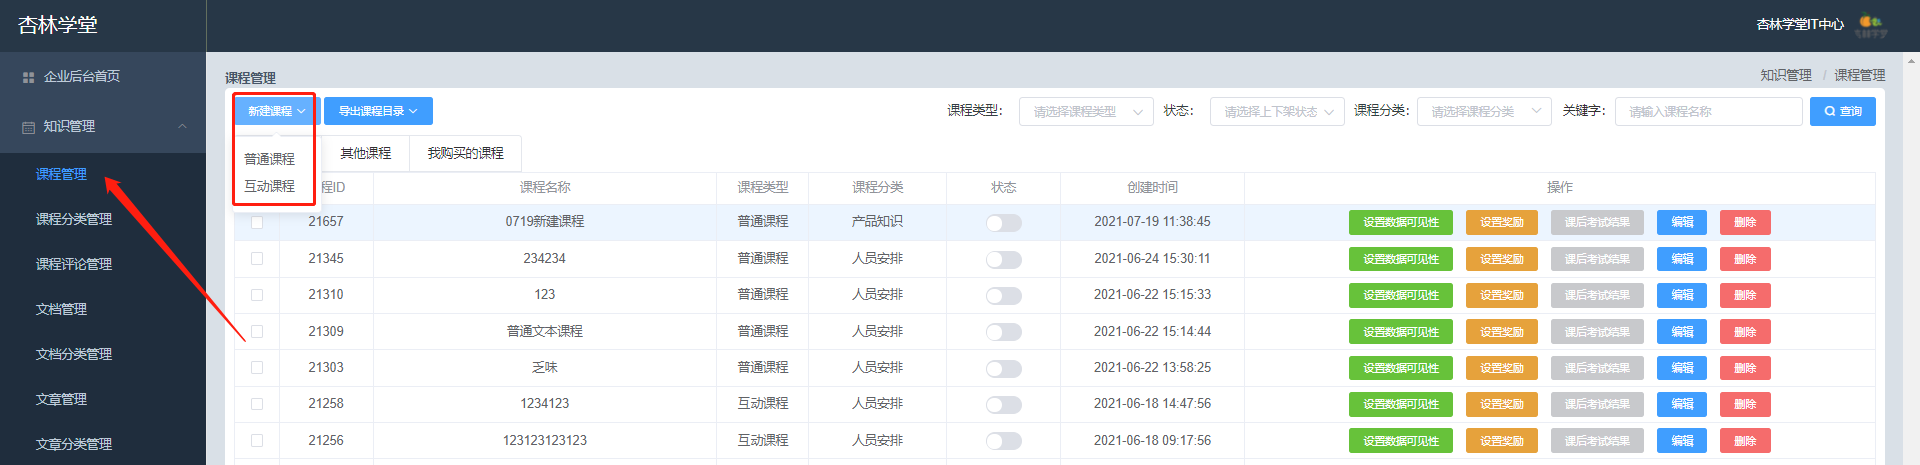Open 文档分类管理 in the sidebar
The height and width of the screenshot is (465, 1920).
click(x=74, y=354)
